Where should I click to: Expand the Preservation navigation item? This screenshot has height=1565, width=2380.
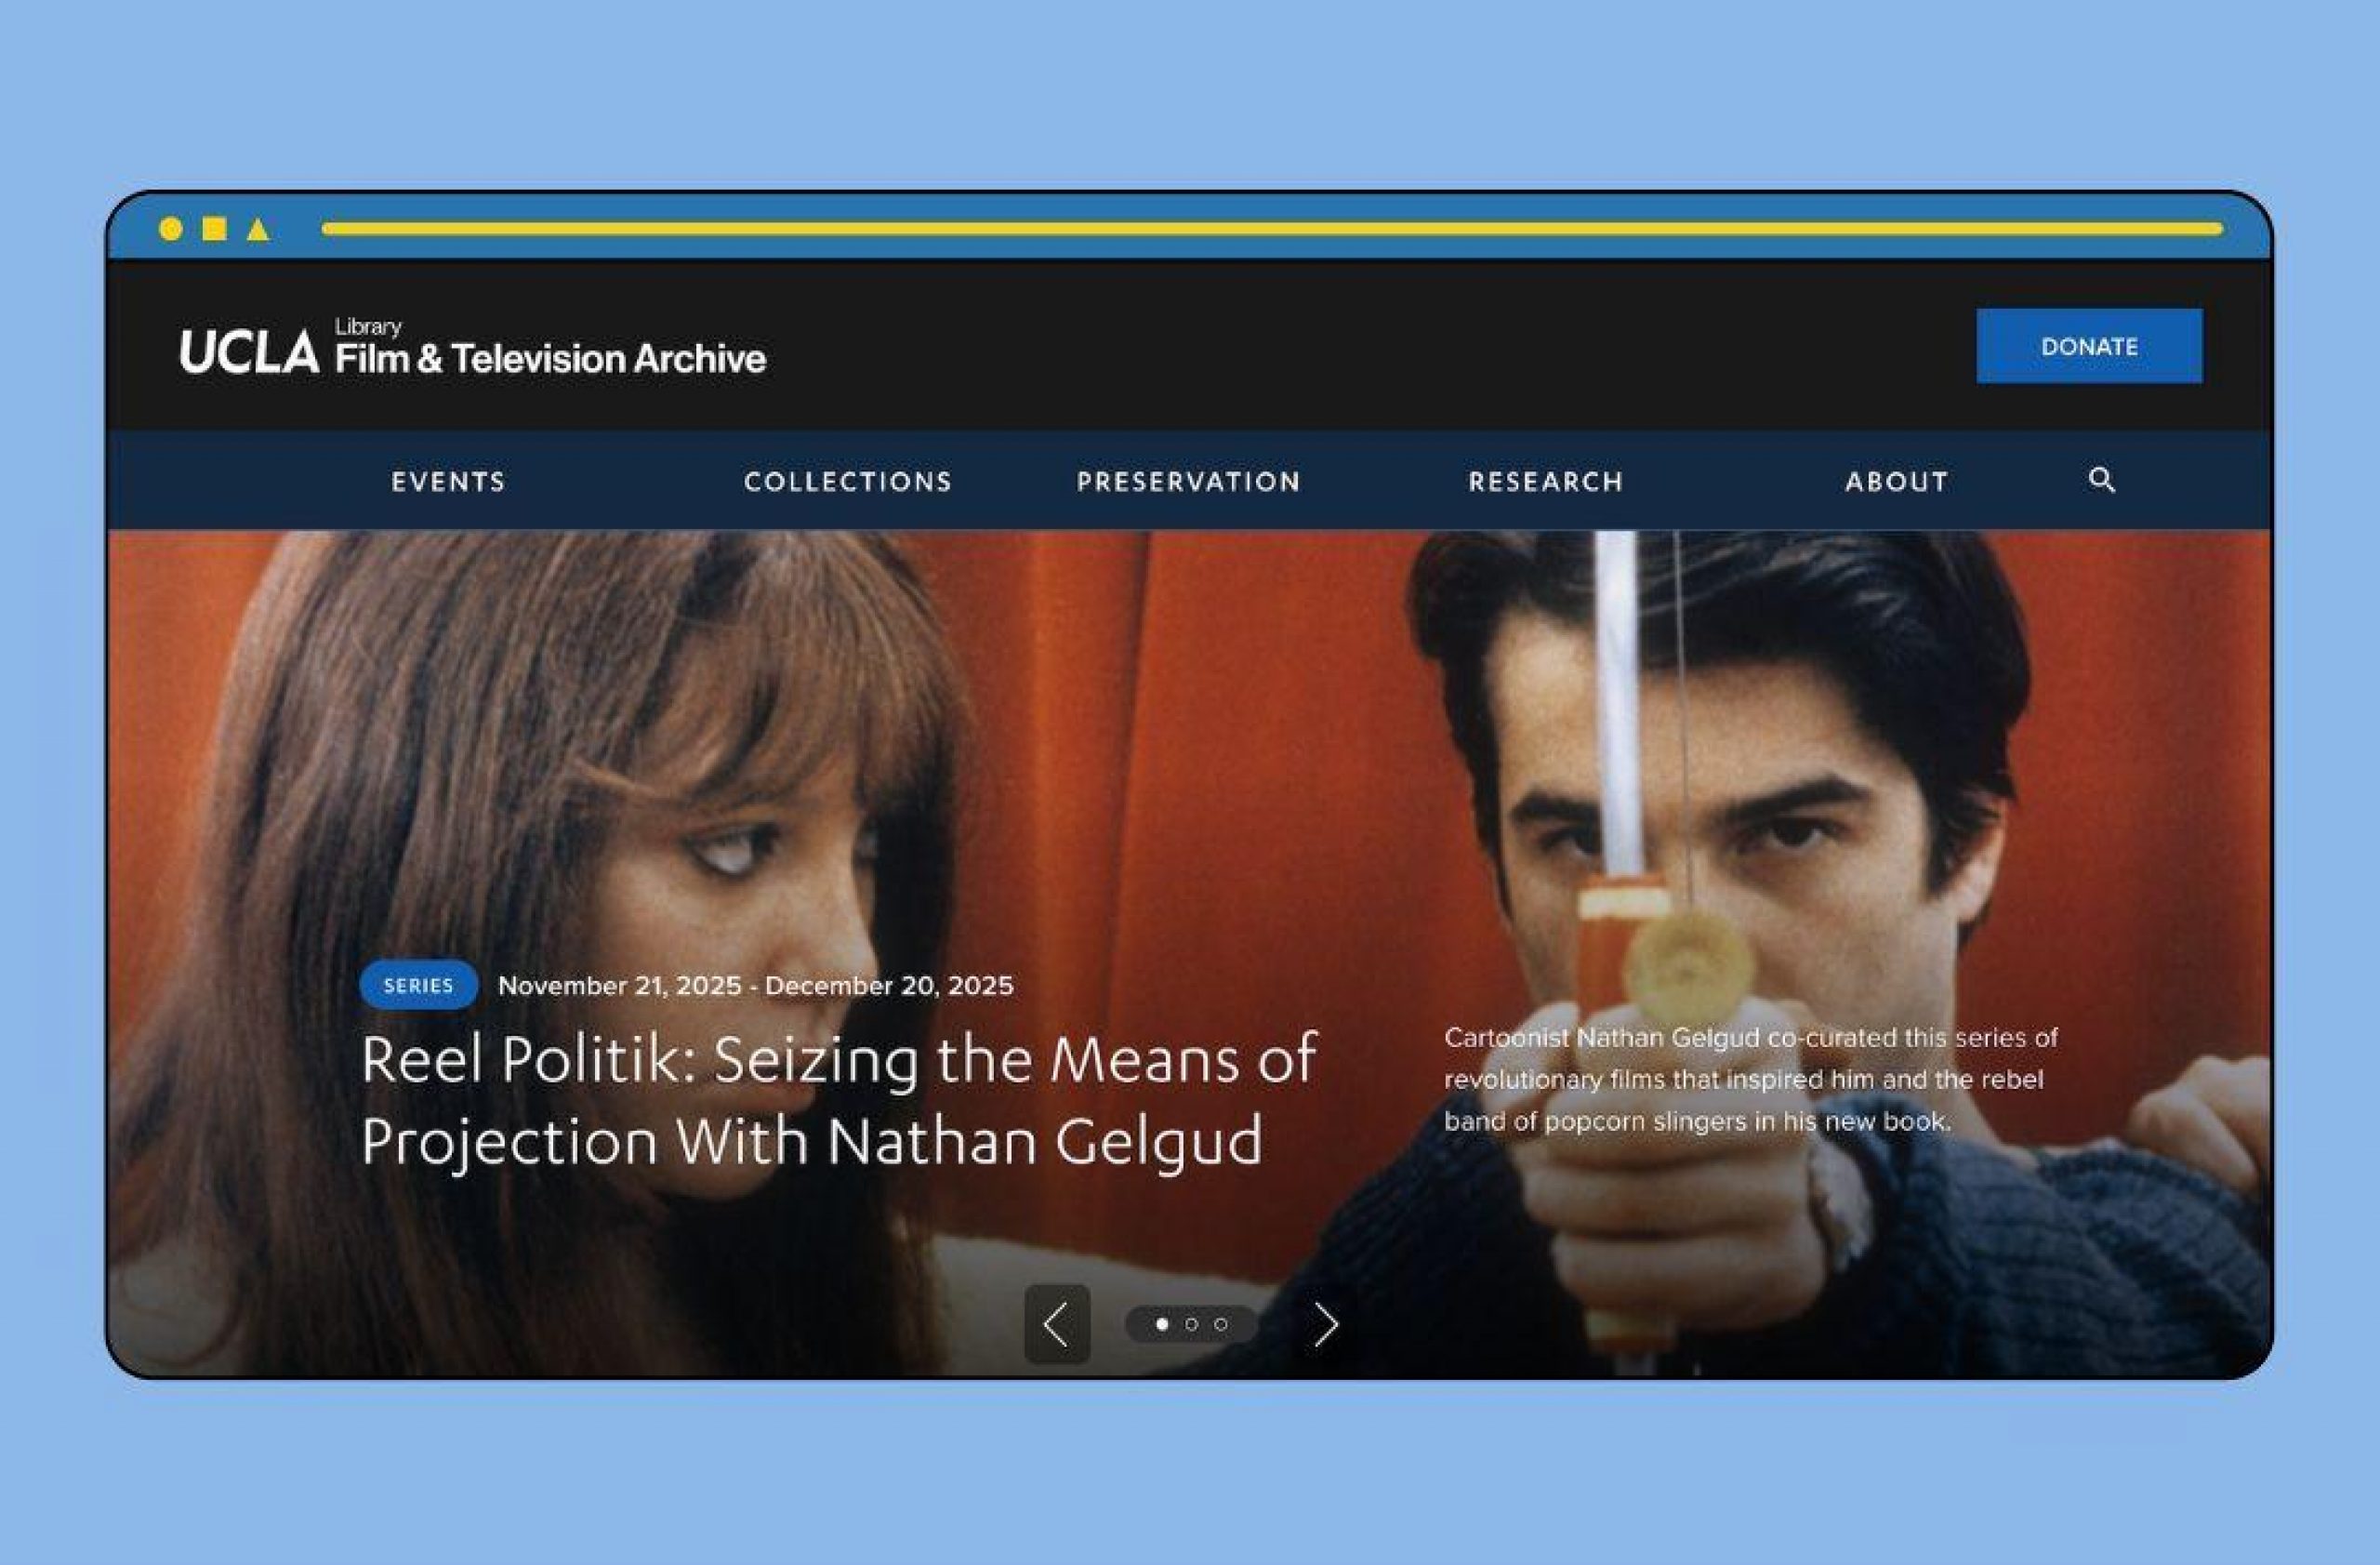(1189, 482)
